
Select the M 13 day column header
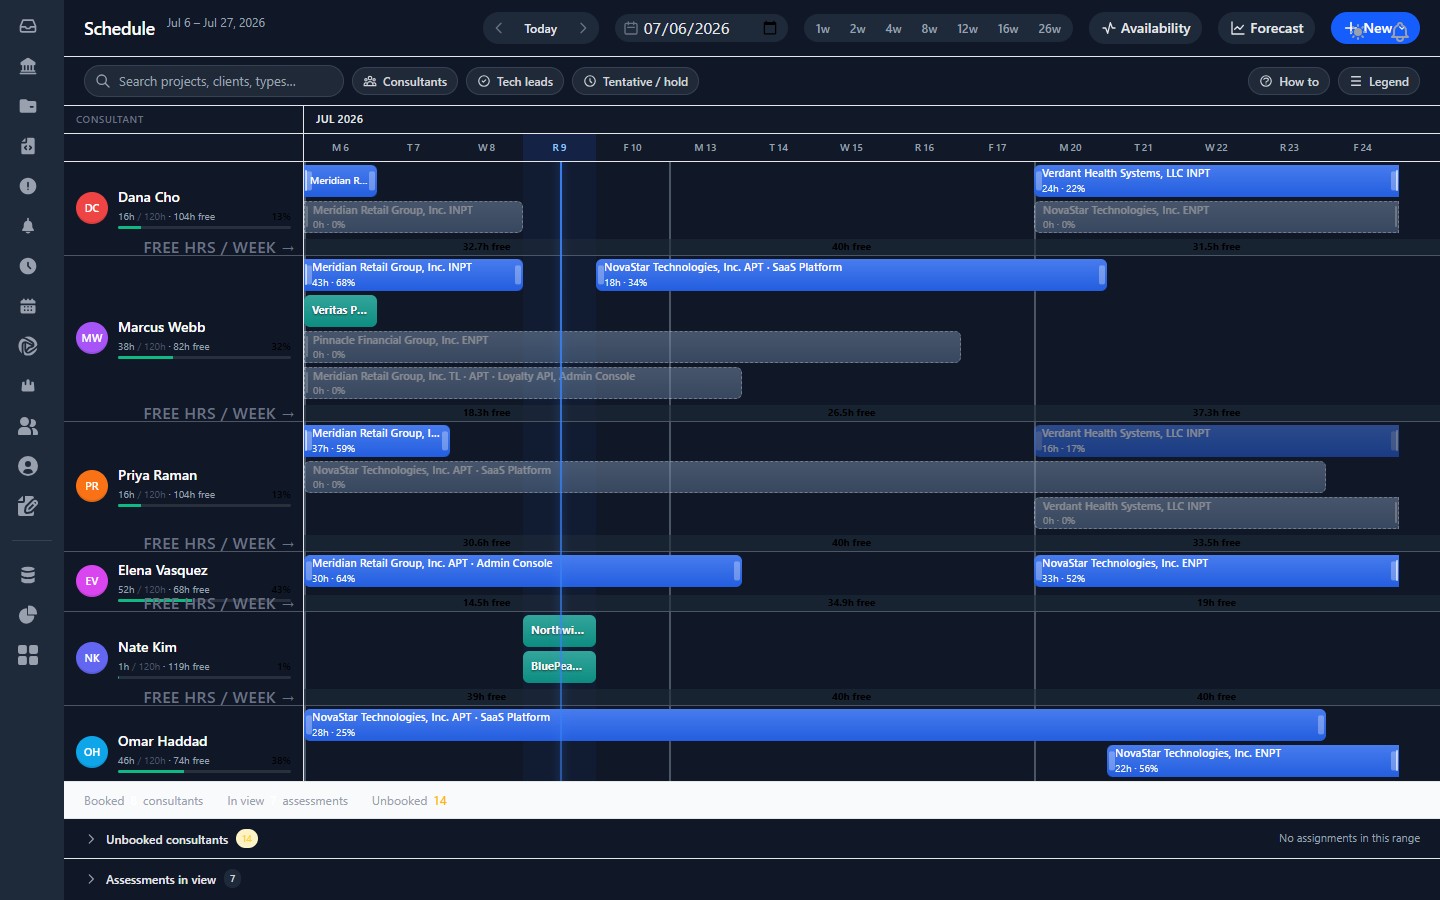pos(705,147)
